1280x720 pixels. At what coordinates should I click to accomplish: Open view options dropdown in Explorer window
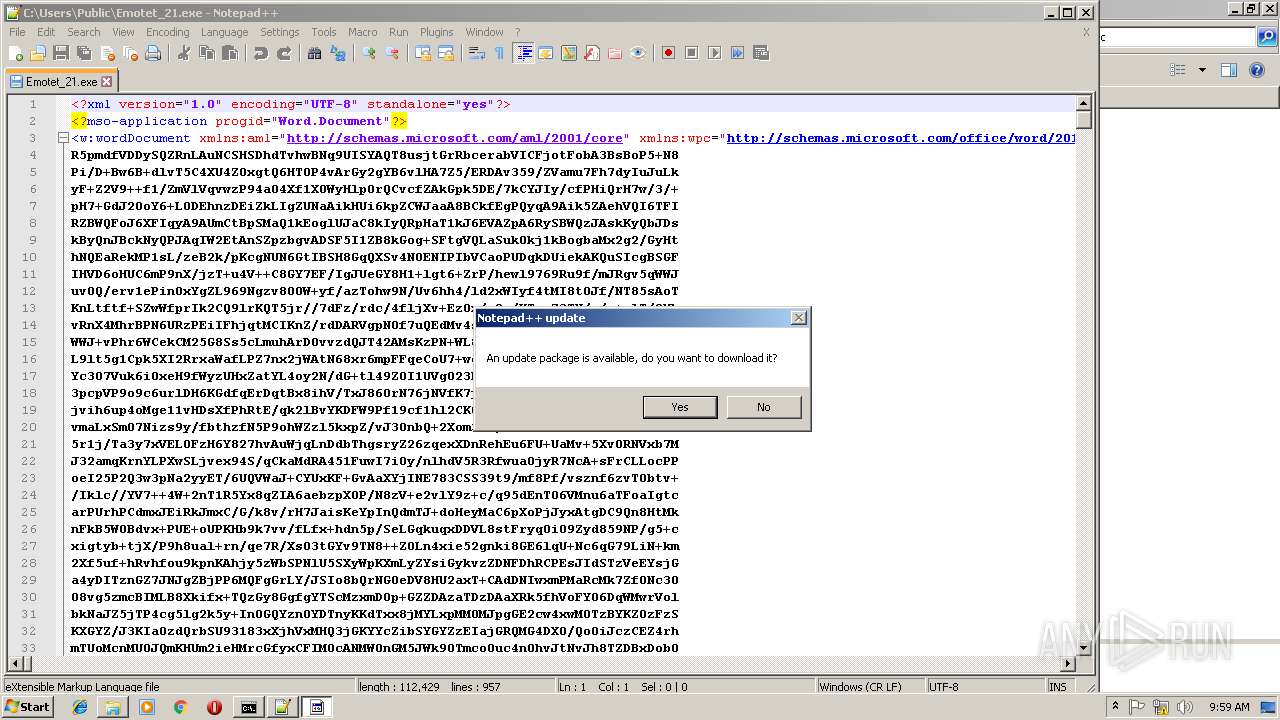(x=1202, y=70)
